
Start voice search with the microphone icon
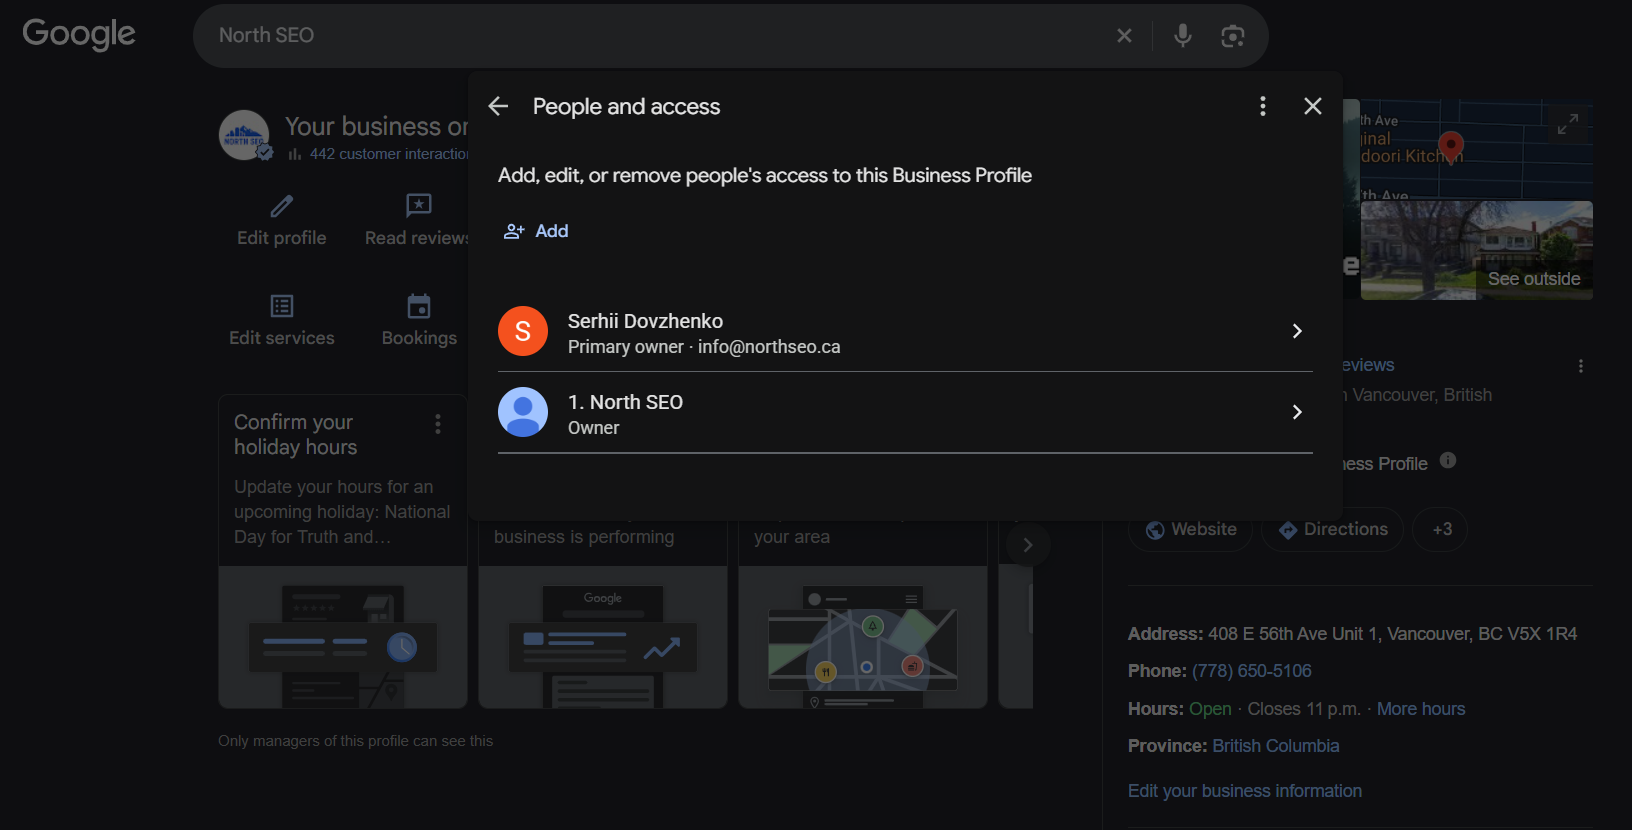pyautogui.click(x=1183, y=35)
